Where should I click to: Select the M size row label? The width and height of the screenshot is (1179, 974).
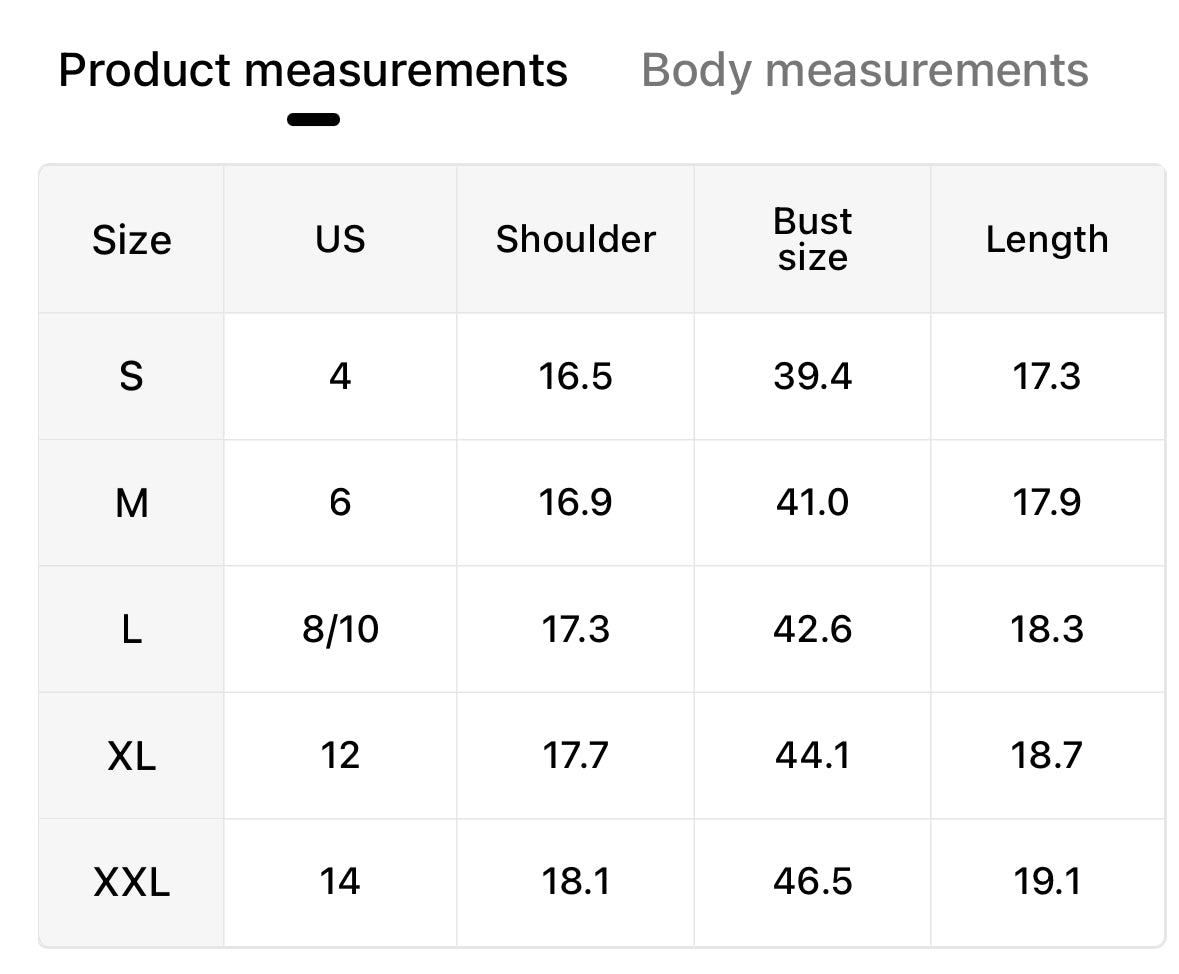pyautogui.click(x=132, y=502)
